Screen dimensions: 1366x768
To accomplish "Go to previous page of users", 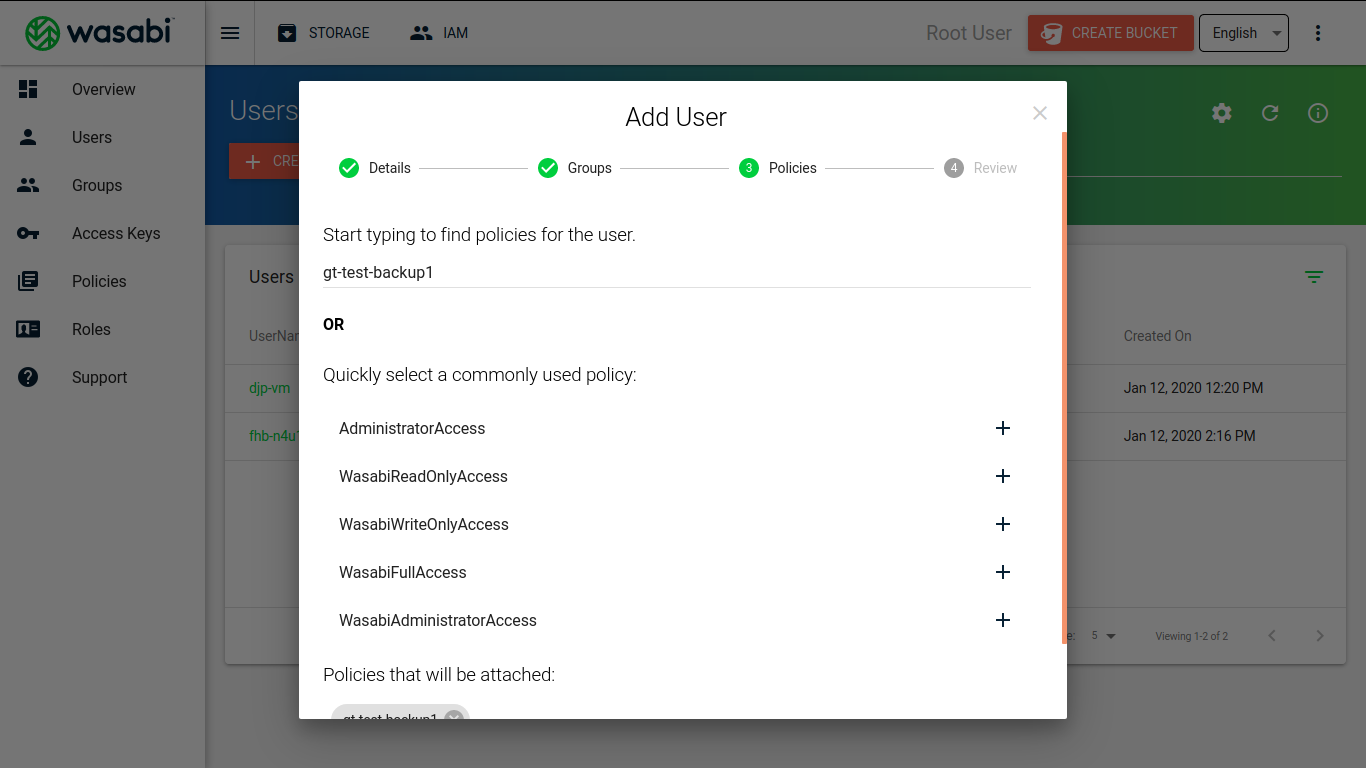I will [x=1272, y=636].
